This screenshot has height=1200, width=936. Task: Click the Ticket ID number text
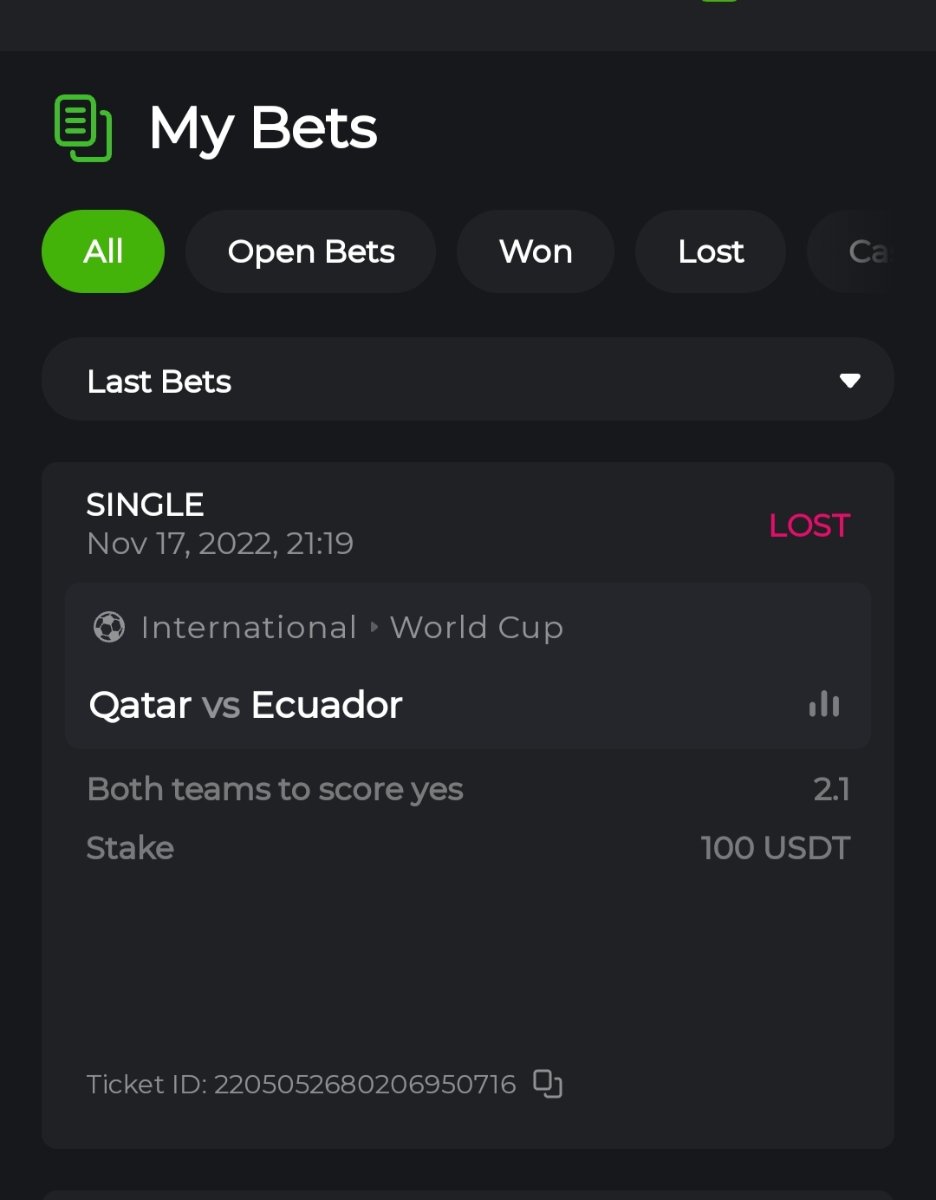click(x=364, y=1084)
